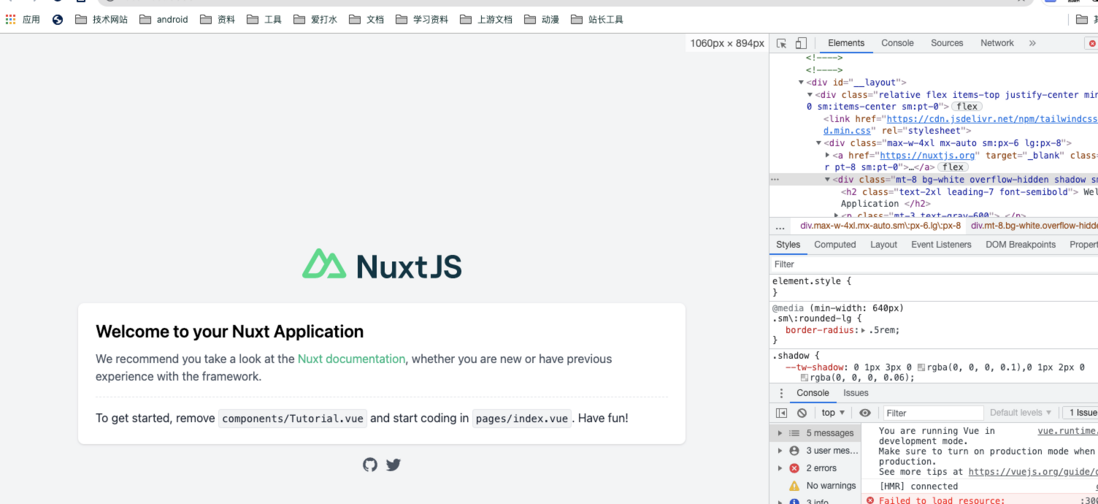Image resolution: width=1098 pixels, height=504 pixels.
Task: Open the Default levels dropdown
Action: pyautogui.click(x=1020, y=413)
